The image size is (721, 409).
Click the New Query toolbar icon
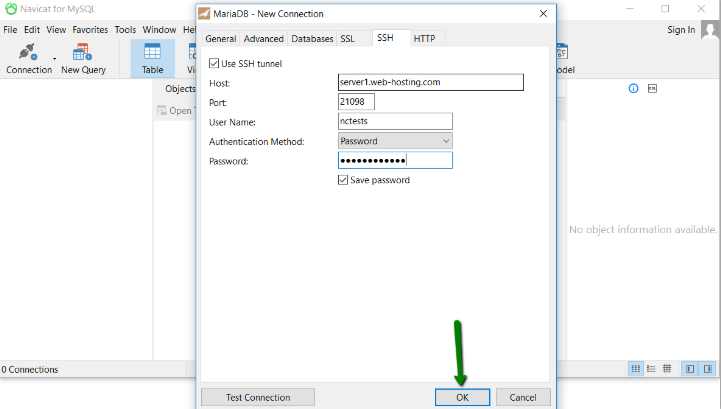83,58
